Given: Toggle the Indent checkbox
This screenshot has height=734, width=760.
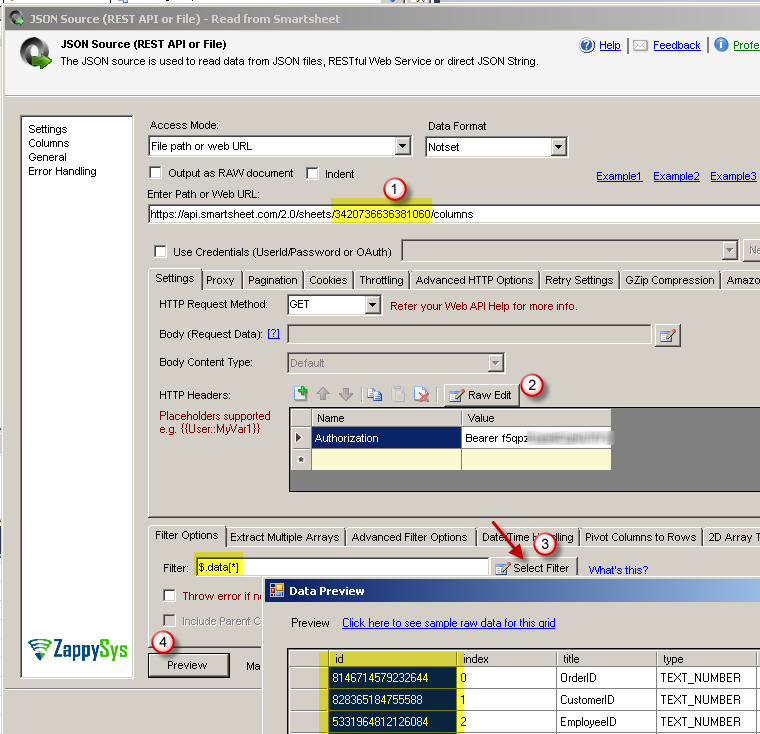Looking at the screenshot, I should click(x=312, y=174).
